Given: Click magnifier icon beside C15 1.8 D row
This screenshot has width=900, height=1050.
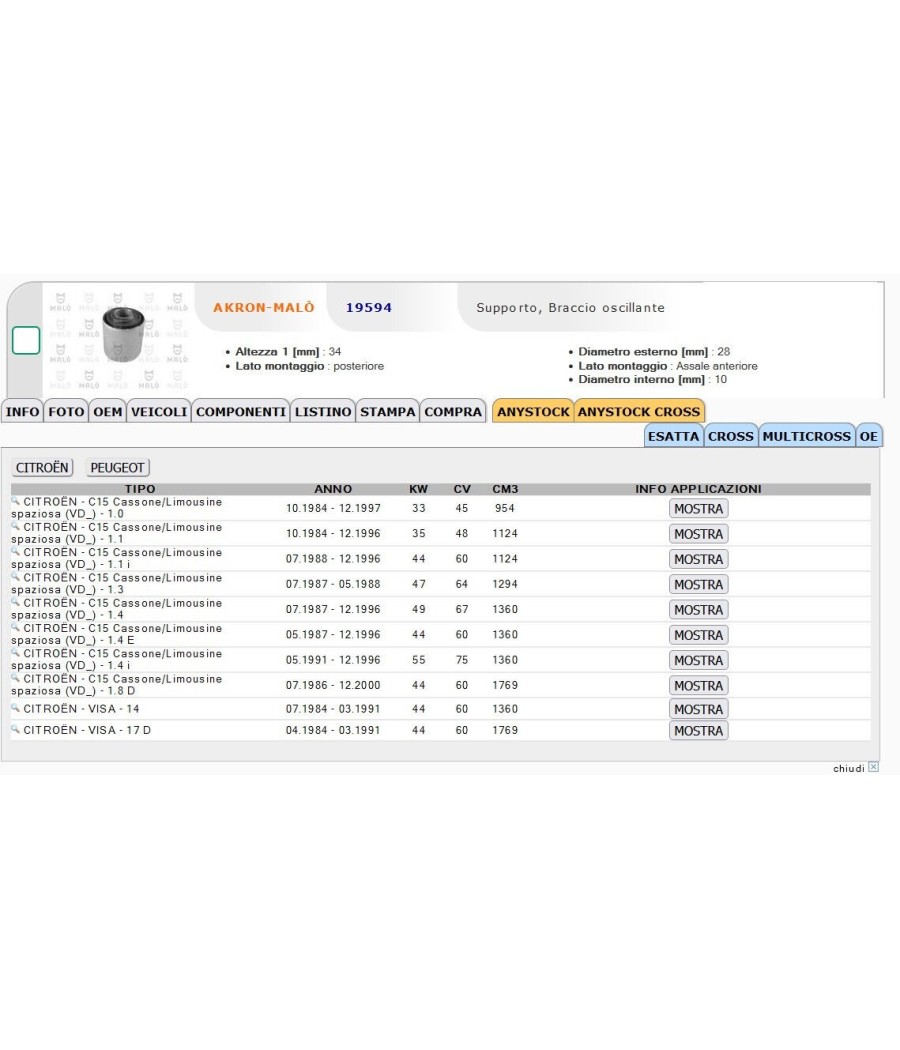Looking at the screenshot, I should [x=15, y=678].
